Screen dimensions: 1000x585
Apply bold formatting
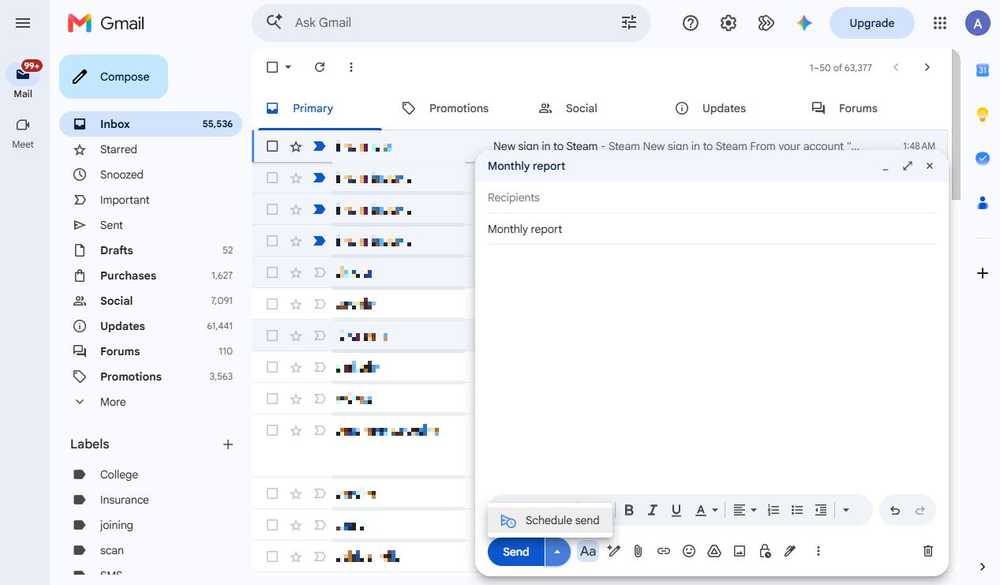coord(629,510)
